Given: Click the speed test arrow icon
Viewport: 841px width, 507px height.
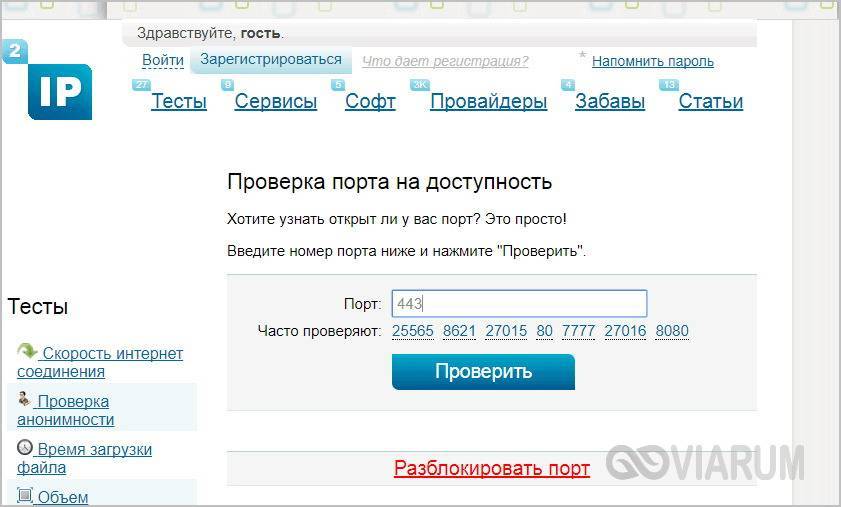Looking at the screenshot, I should (x=28, y=352).
